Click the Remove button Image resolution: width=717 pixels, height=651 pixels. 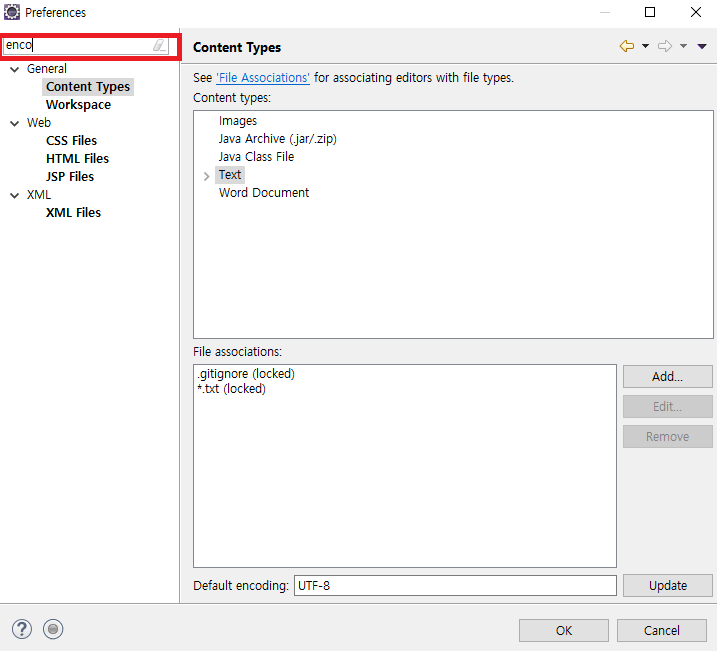[667, 437]
